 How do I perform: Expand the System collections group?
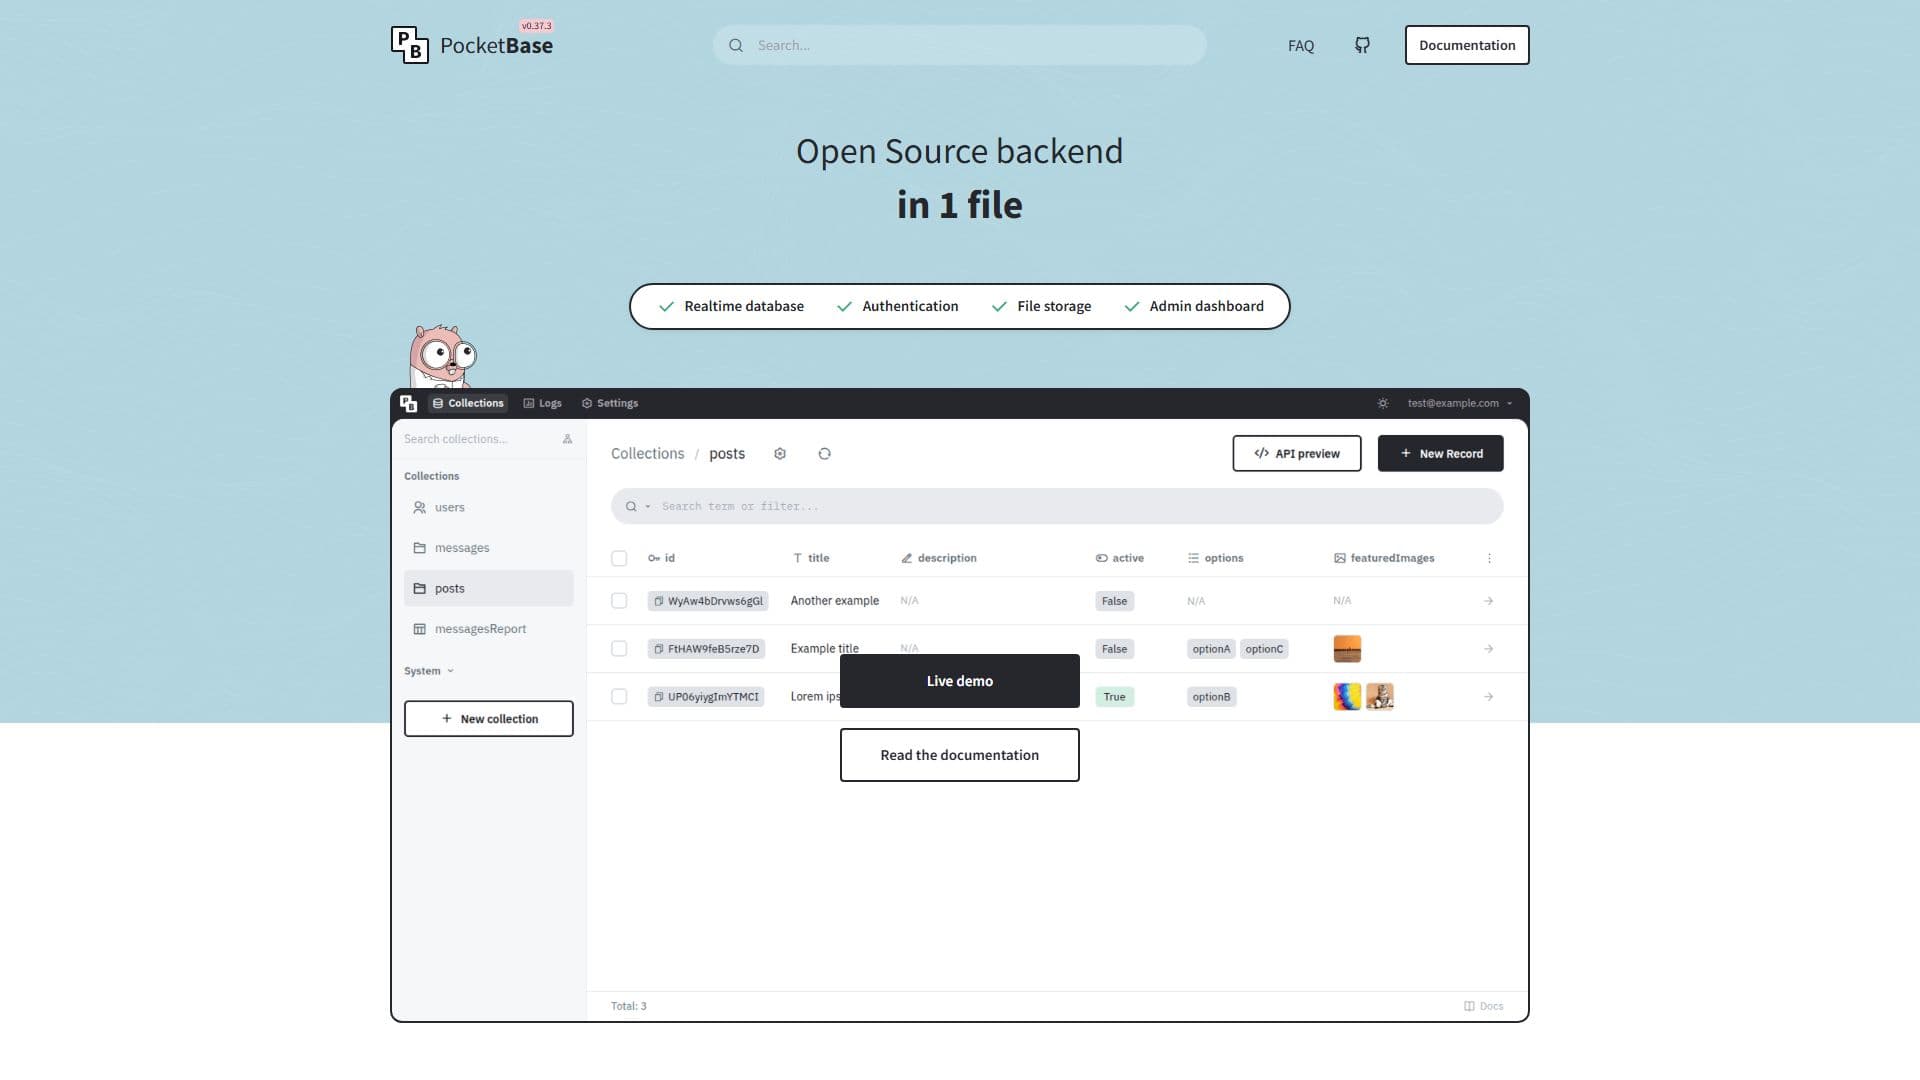(429, 671)
